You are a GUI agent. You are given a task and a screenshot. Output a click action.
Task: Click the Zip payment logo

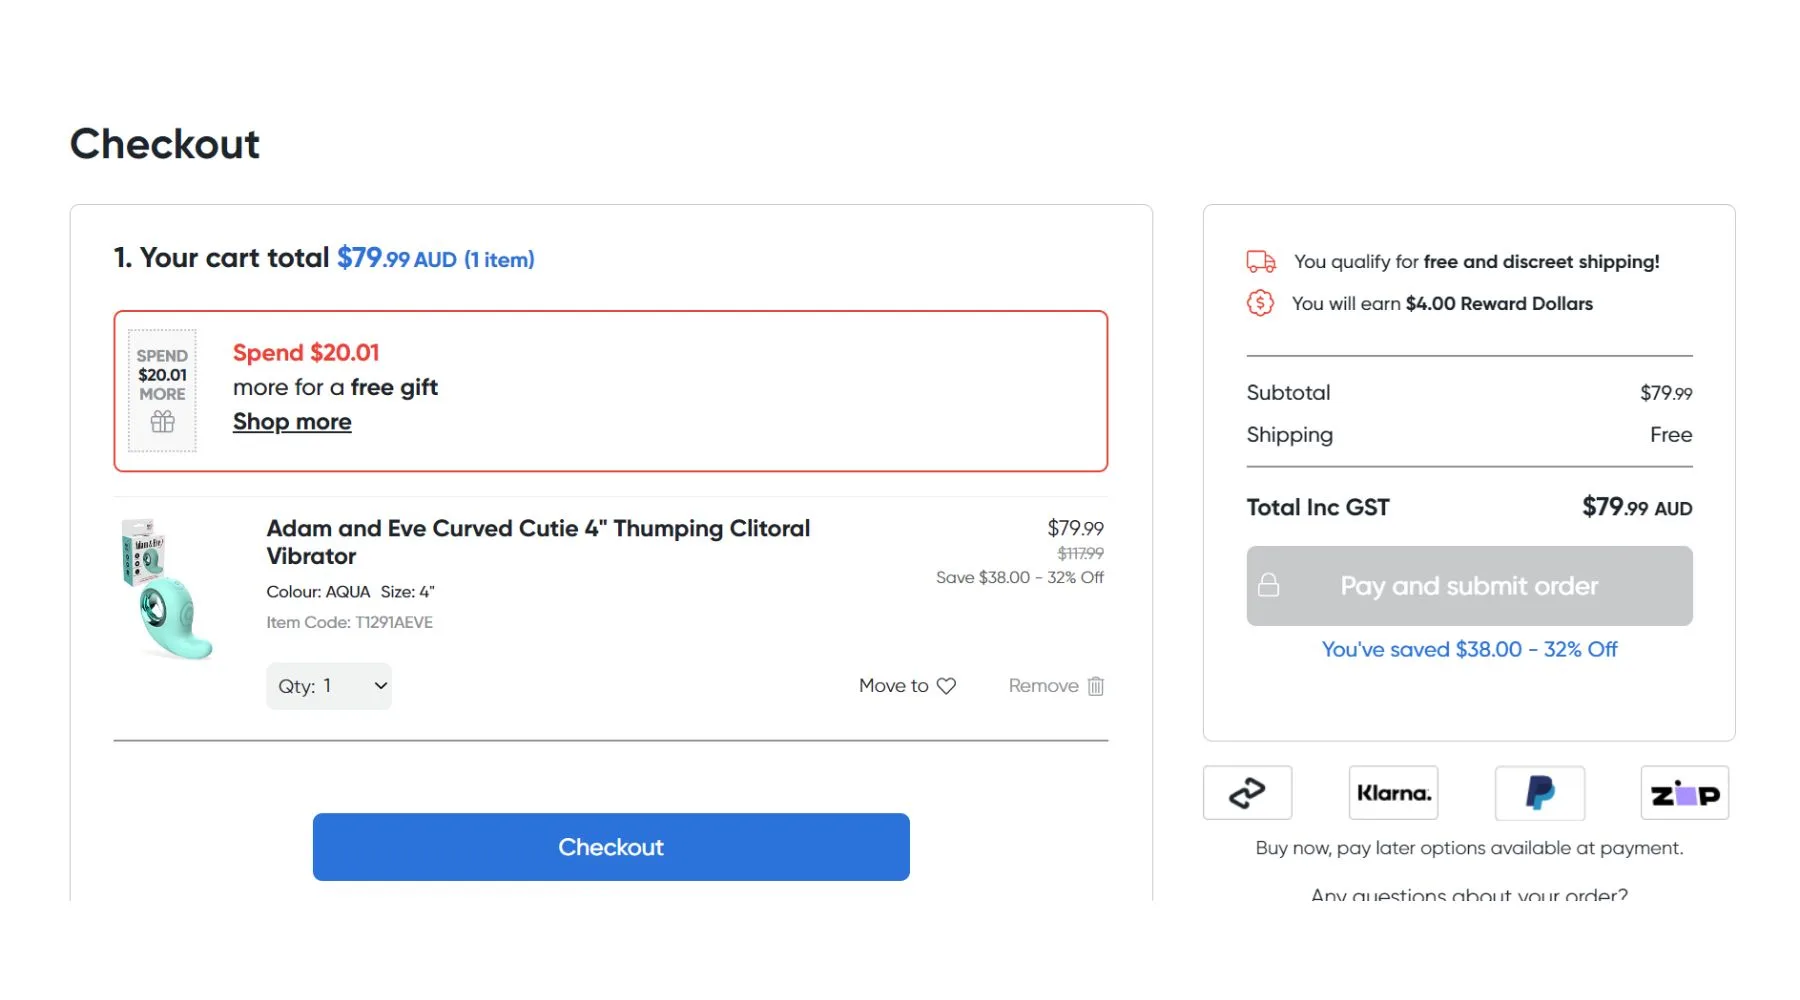1684,794
